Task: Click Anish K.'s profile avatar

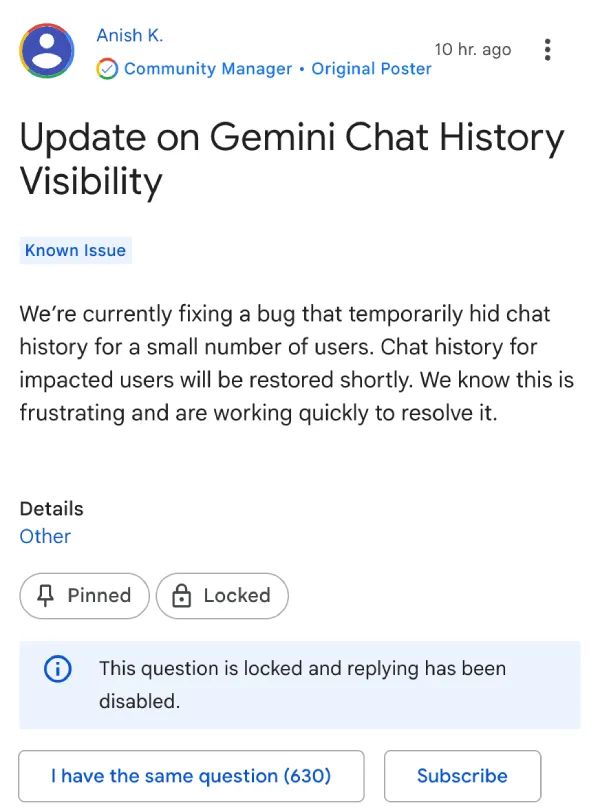Action: (x=47, y=50)
